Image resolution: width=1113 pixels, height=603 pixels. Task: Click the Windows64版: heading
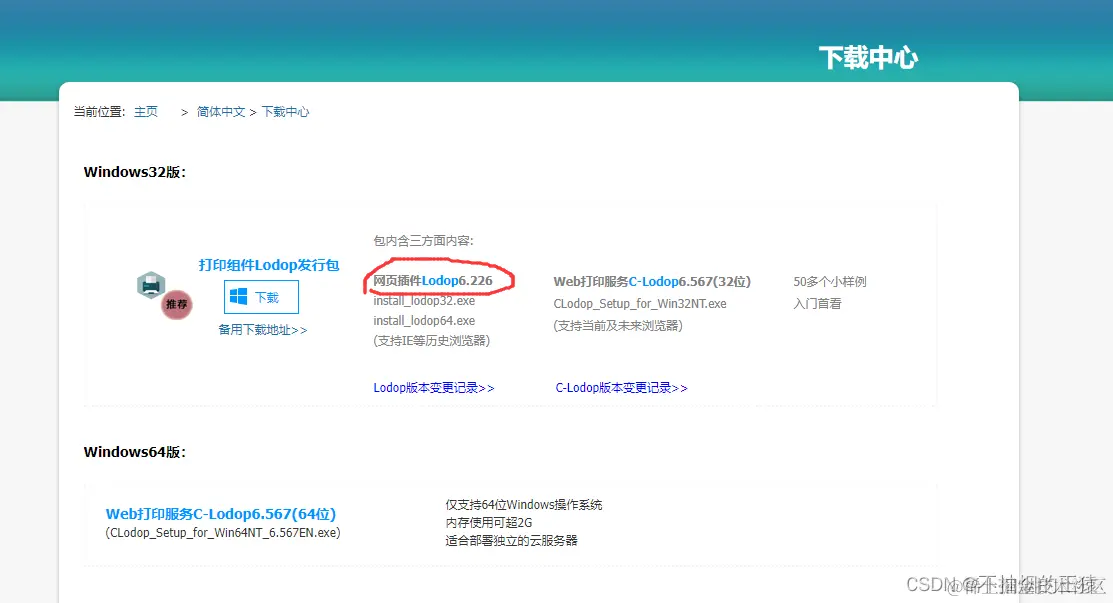click(x=135, y=453)
